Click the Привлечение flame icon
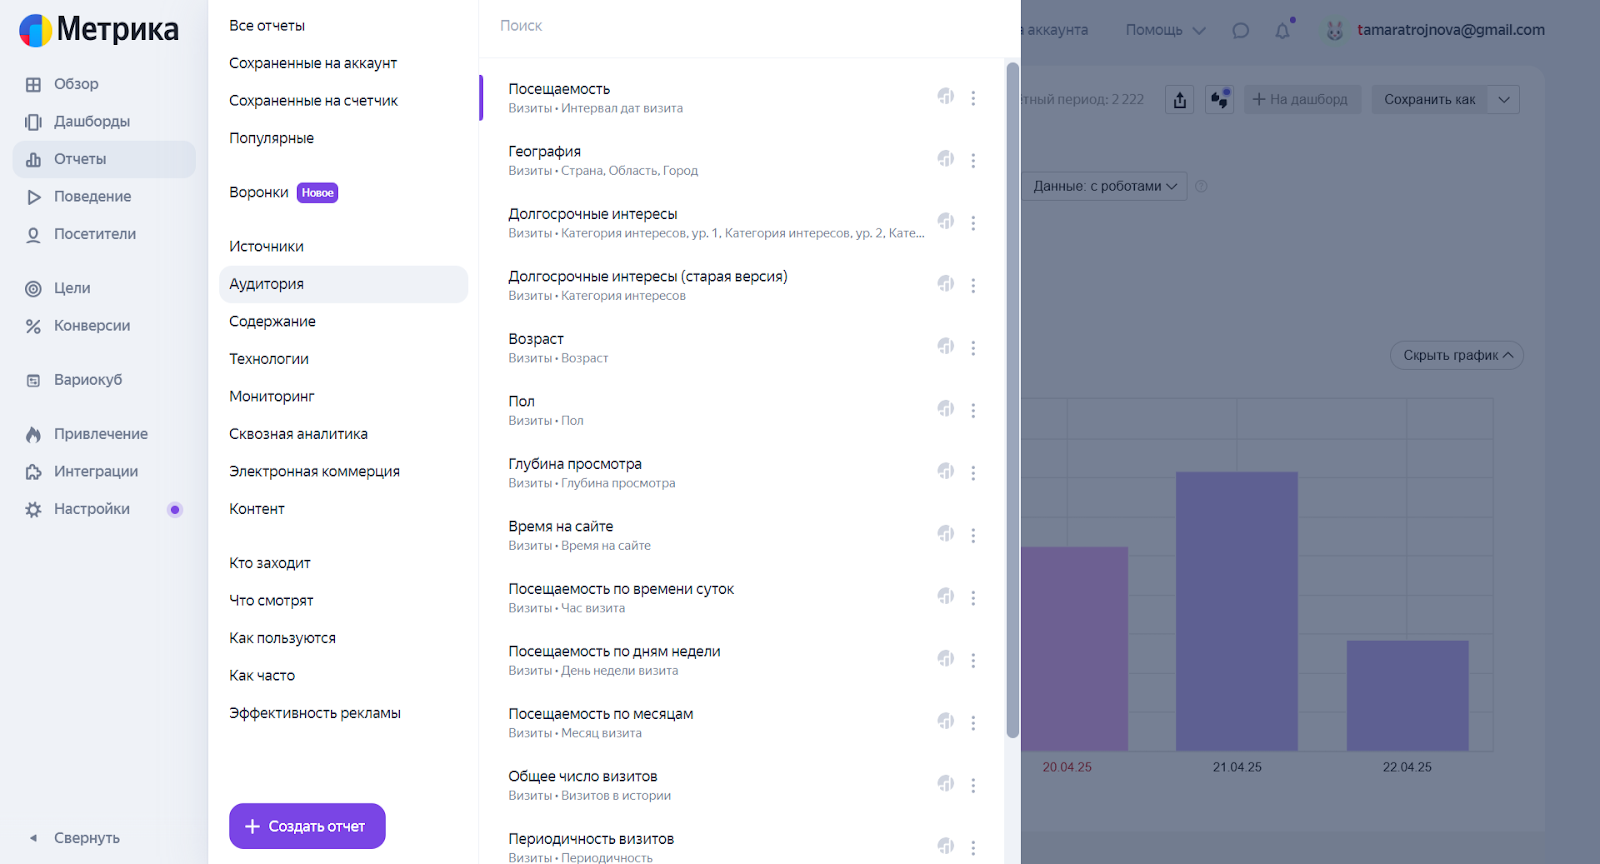 (x=33, y=434)
